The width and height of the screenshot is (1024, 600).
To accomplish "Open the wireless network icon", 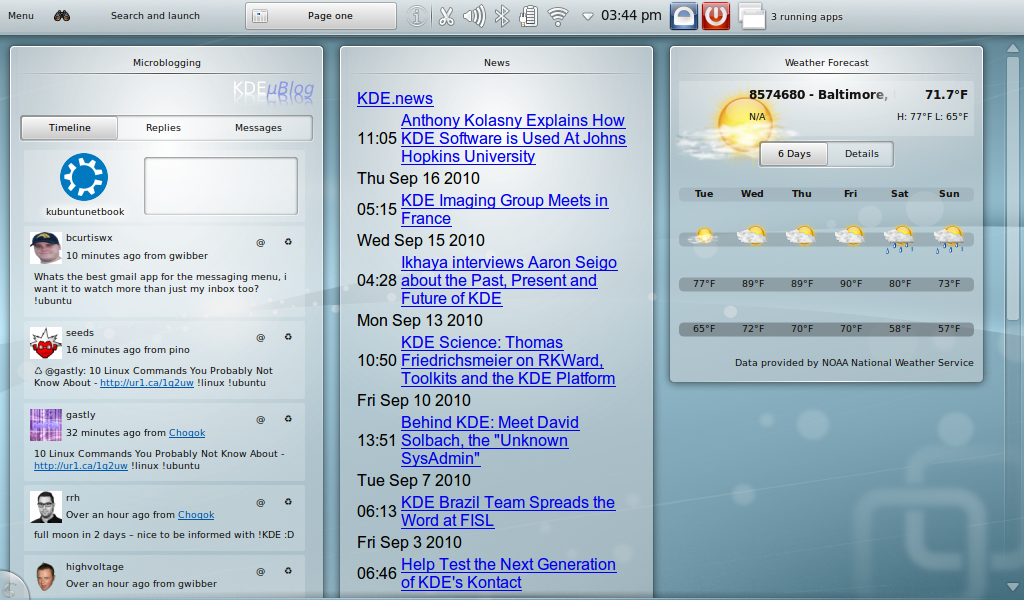I will (x=558, y=16).
